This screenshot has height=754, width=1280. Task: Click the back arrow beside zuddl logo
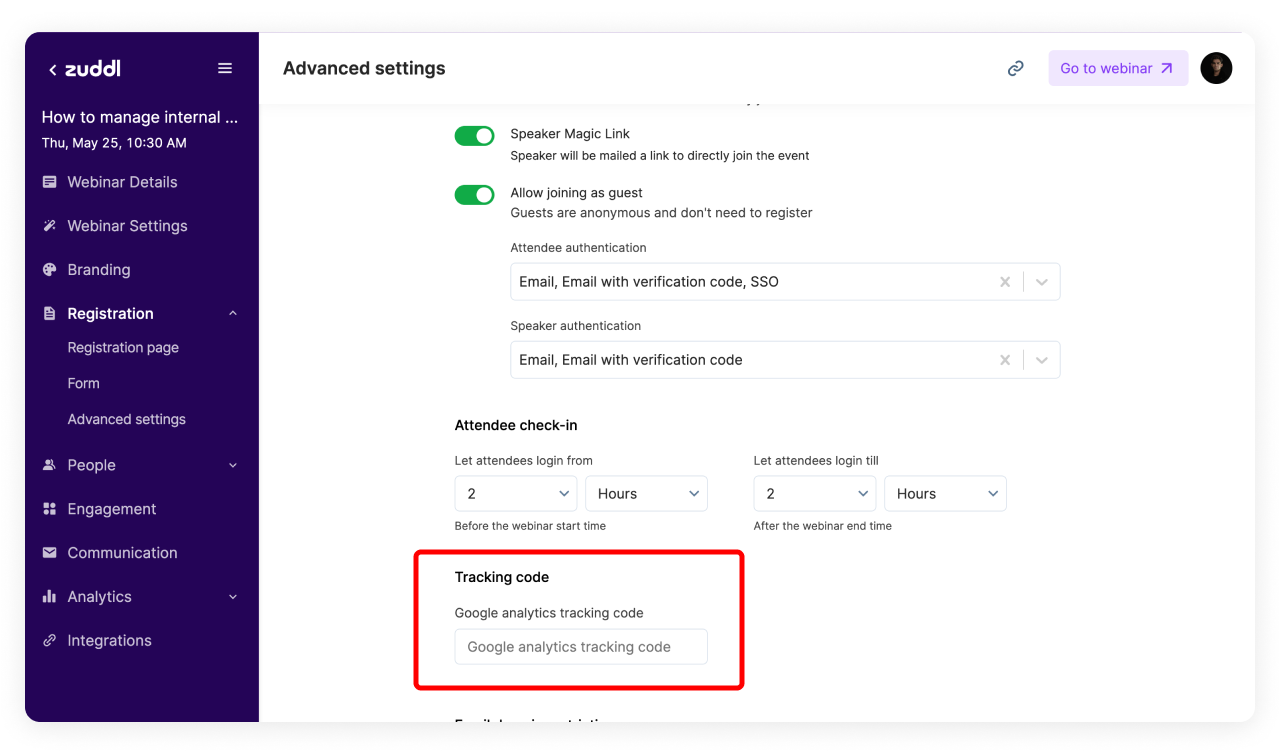pos(52,70)
